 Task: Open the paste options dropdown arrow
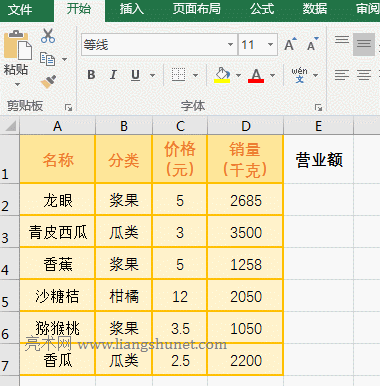point(17,85)
